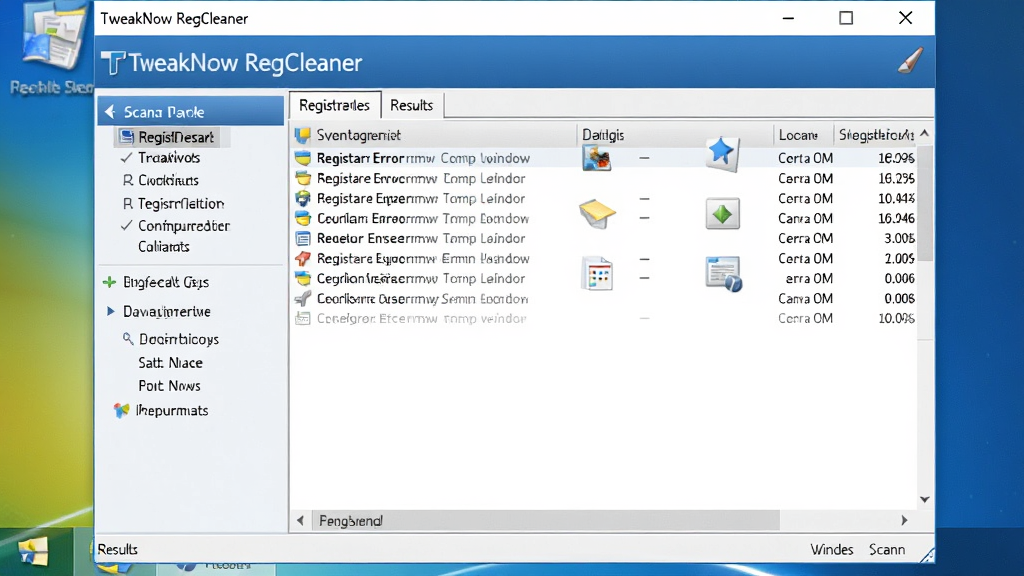
Task: Click the document info icon
Action: coord(724,273)
